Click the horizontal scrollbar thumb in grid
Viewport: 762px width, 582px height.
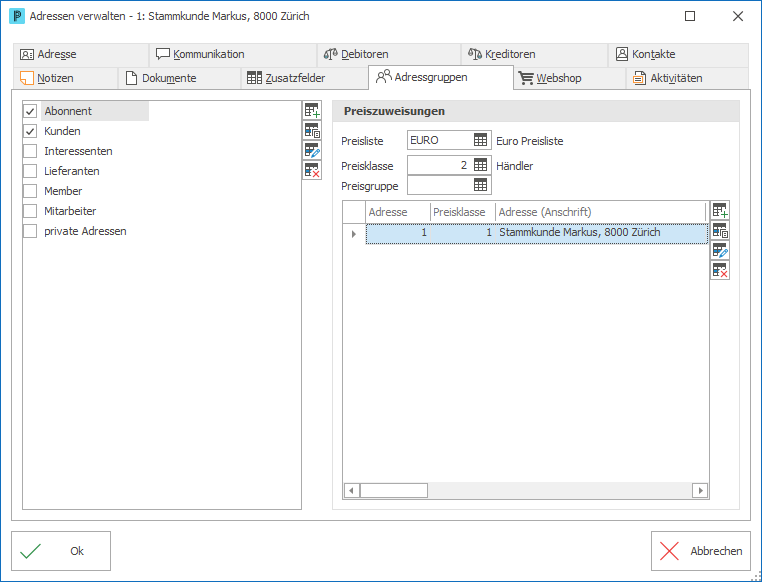394,491
